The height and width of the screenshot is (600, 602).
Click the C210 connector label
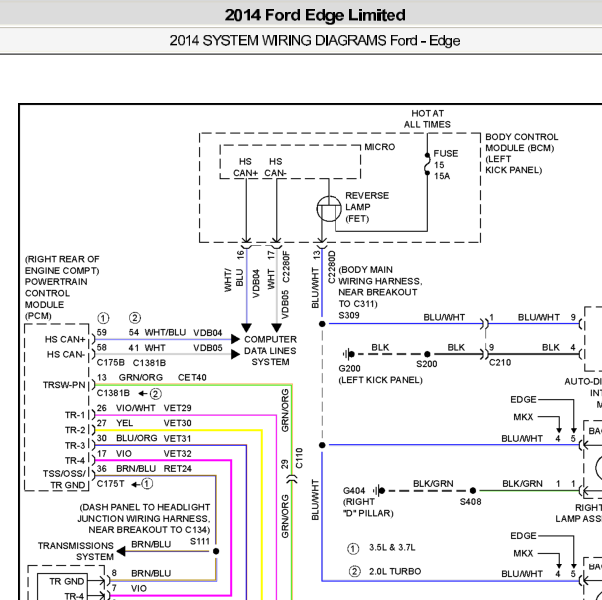tap(500, 362)
